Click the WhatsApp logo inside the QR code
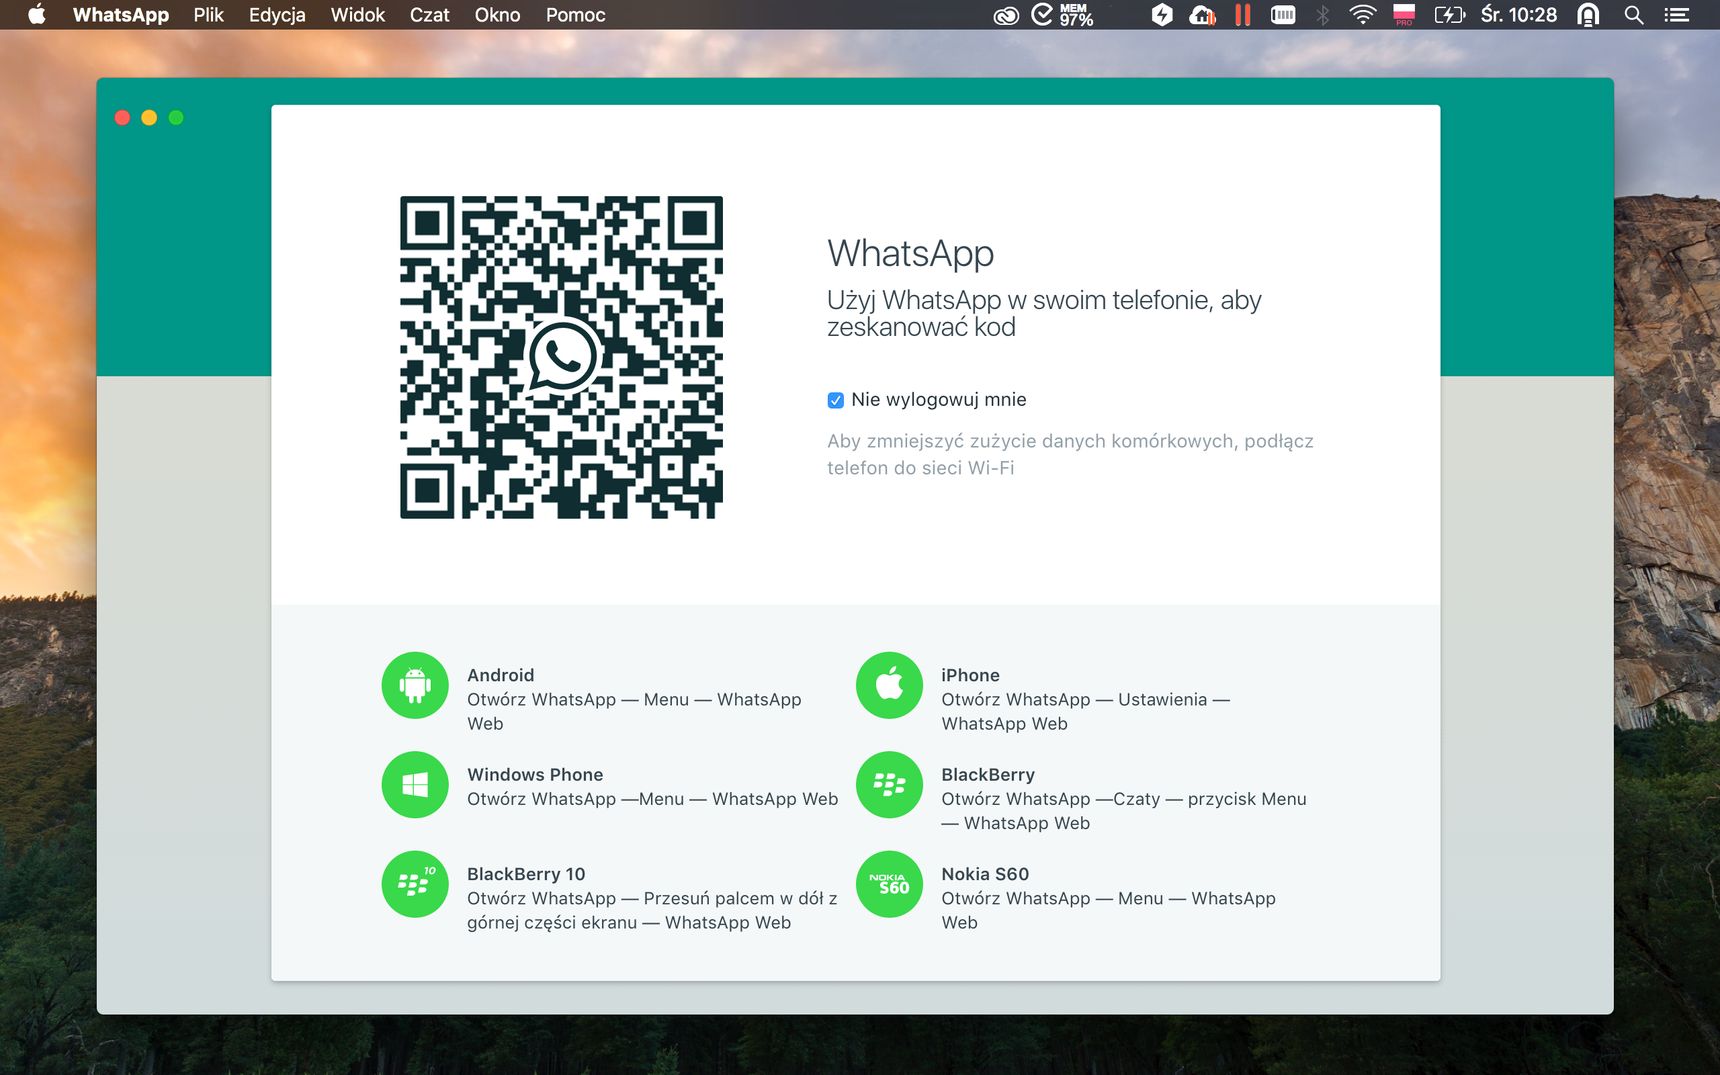1720x1075 pixels. click(562, 356)
